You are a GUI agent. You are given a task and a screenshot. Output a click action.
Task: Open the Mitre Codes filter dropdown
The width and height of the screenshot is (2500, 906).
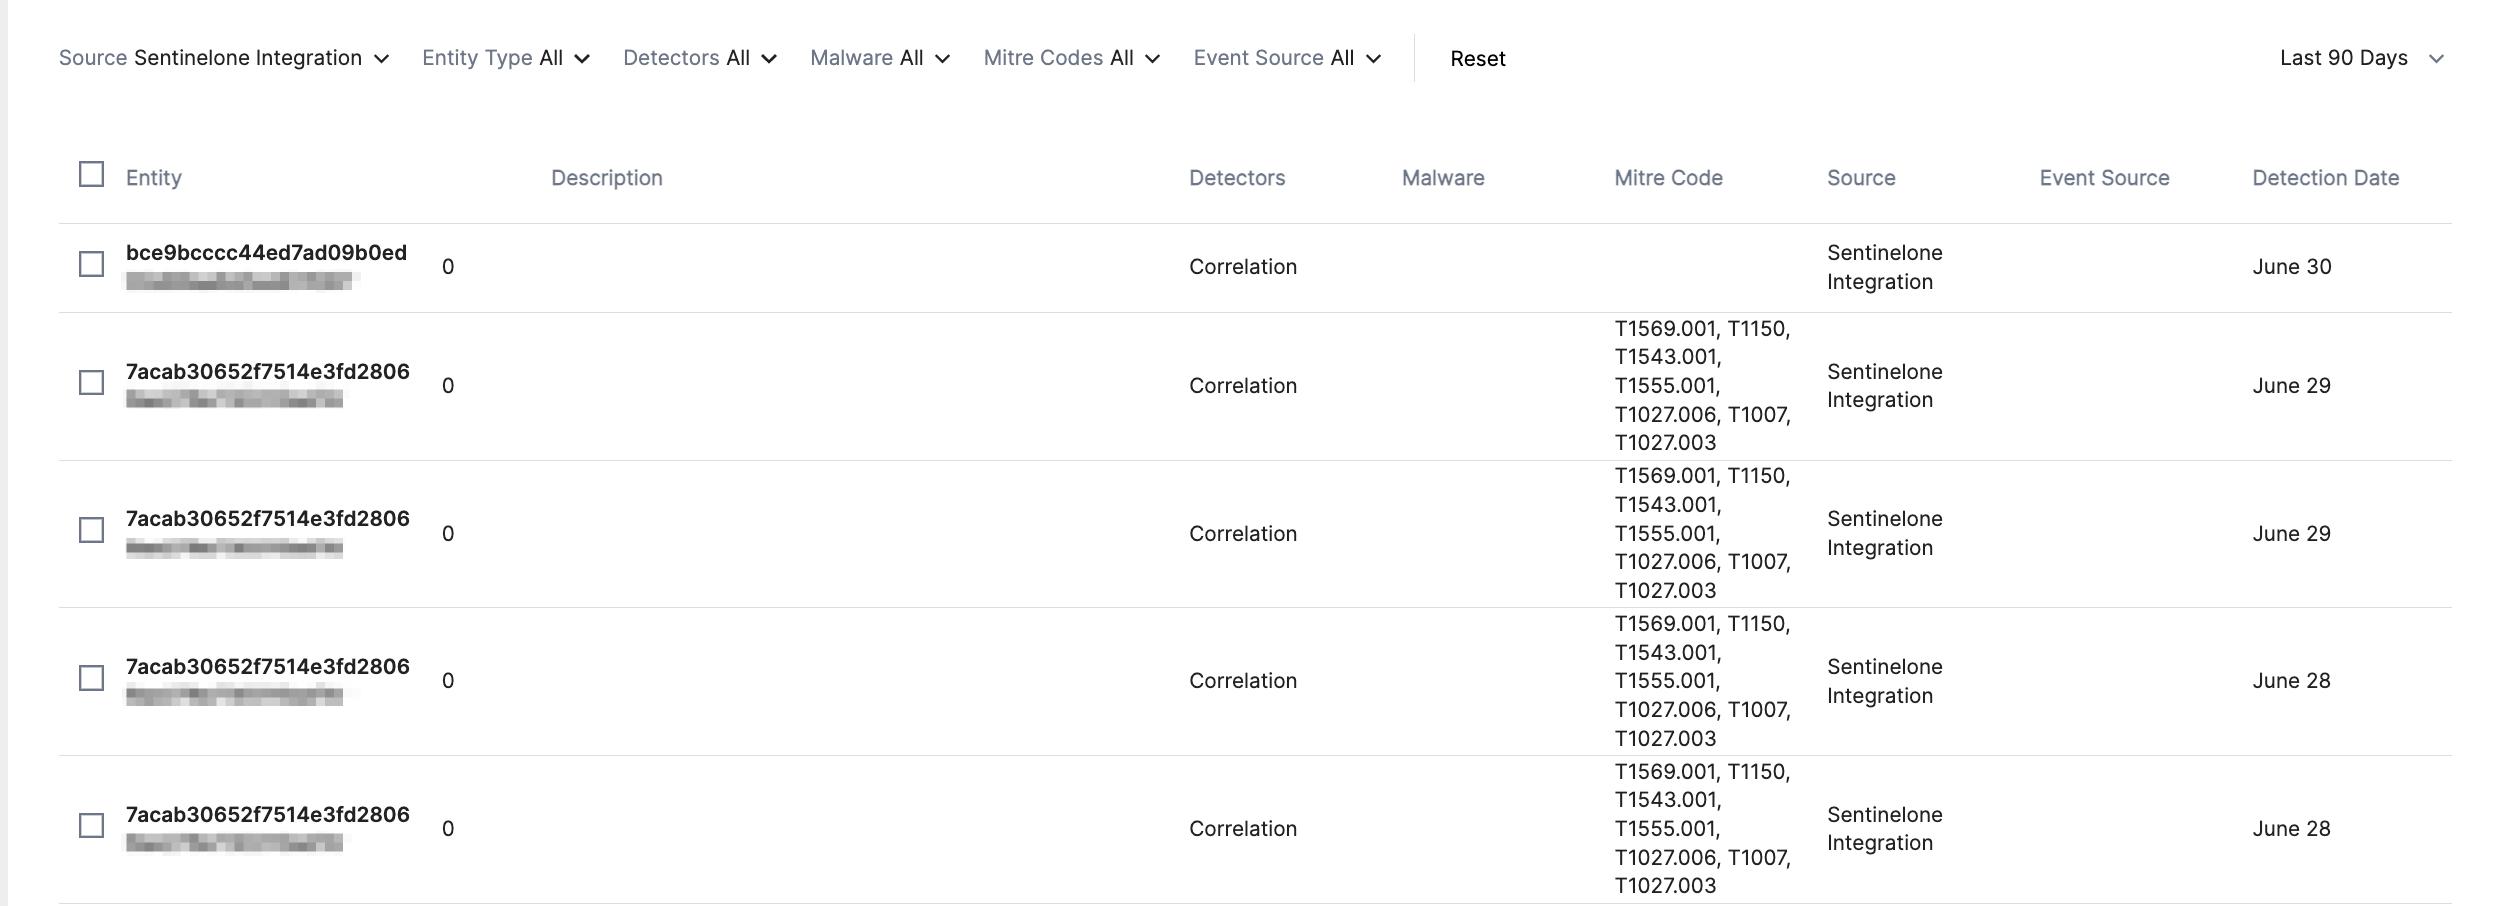pos(1071,58)
